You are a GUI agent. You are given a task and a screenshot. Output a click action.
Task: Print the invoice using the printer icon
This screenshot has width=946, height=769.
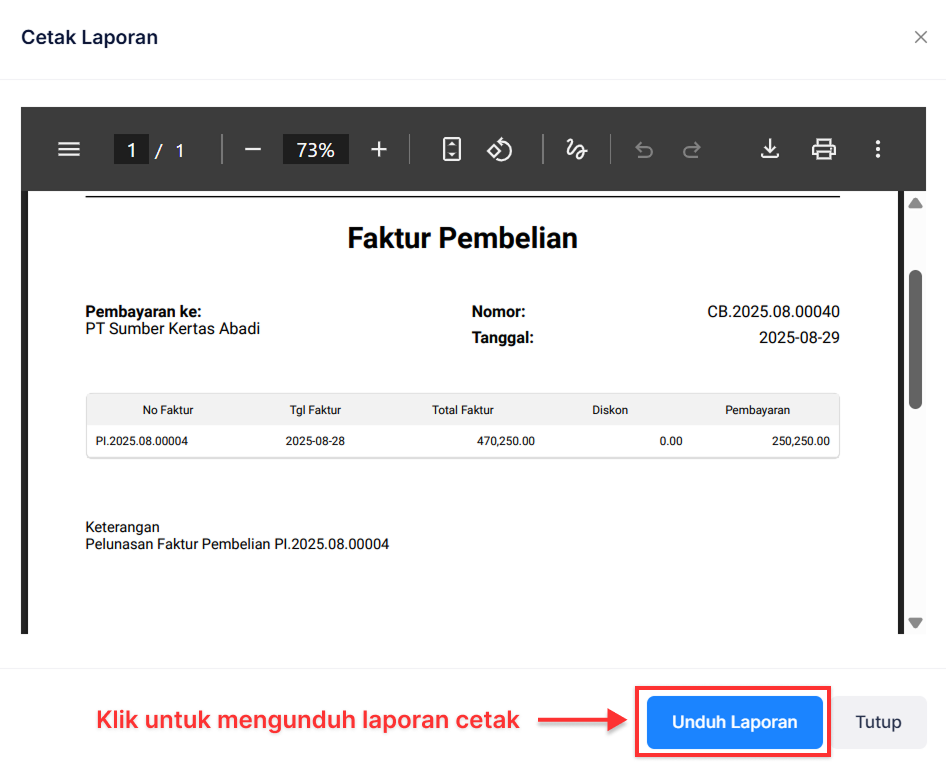(x=823, y=148)
